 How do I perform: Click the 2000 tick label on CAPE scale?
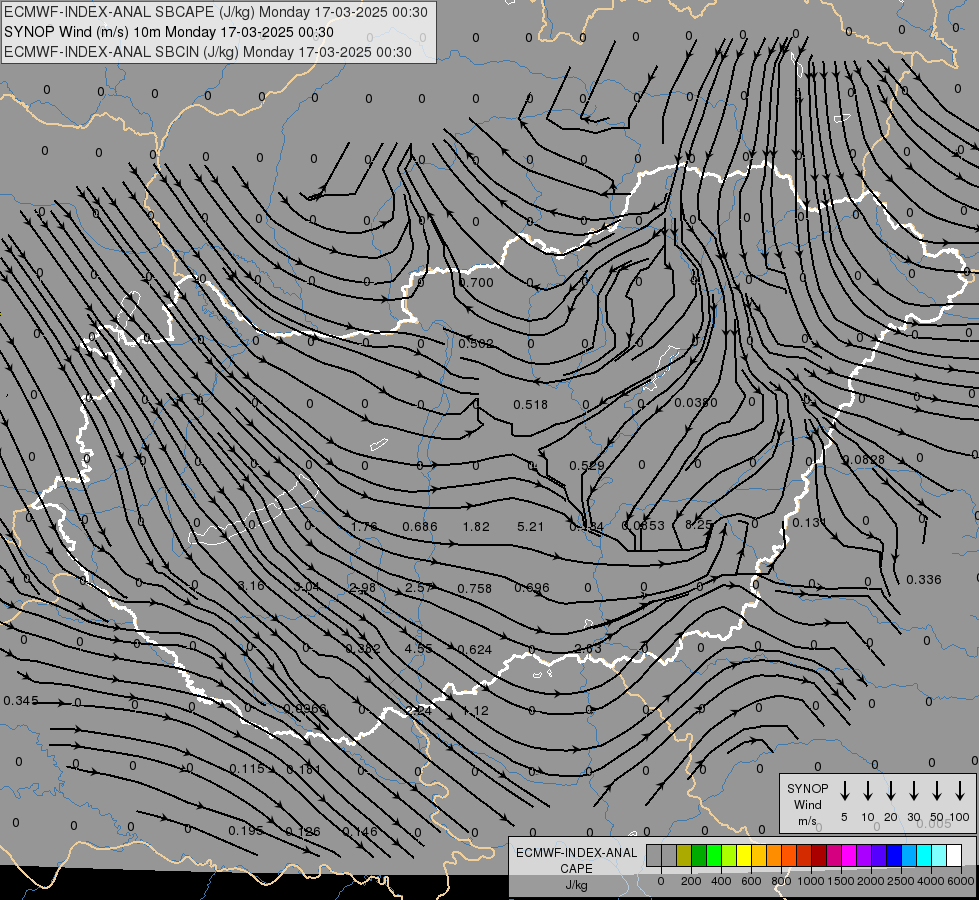(x=870, y=881)
